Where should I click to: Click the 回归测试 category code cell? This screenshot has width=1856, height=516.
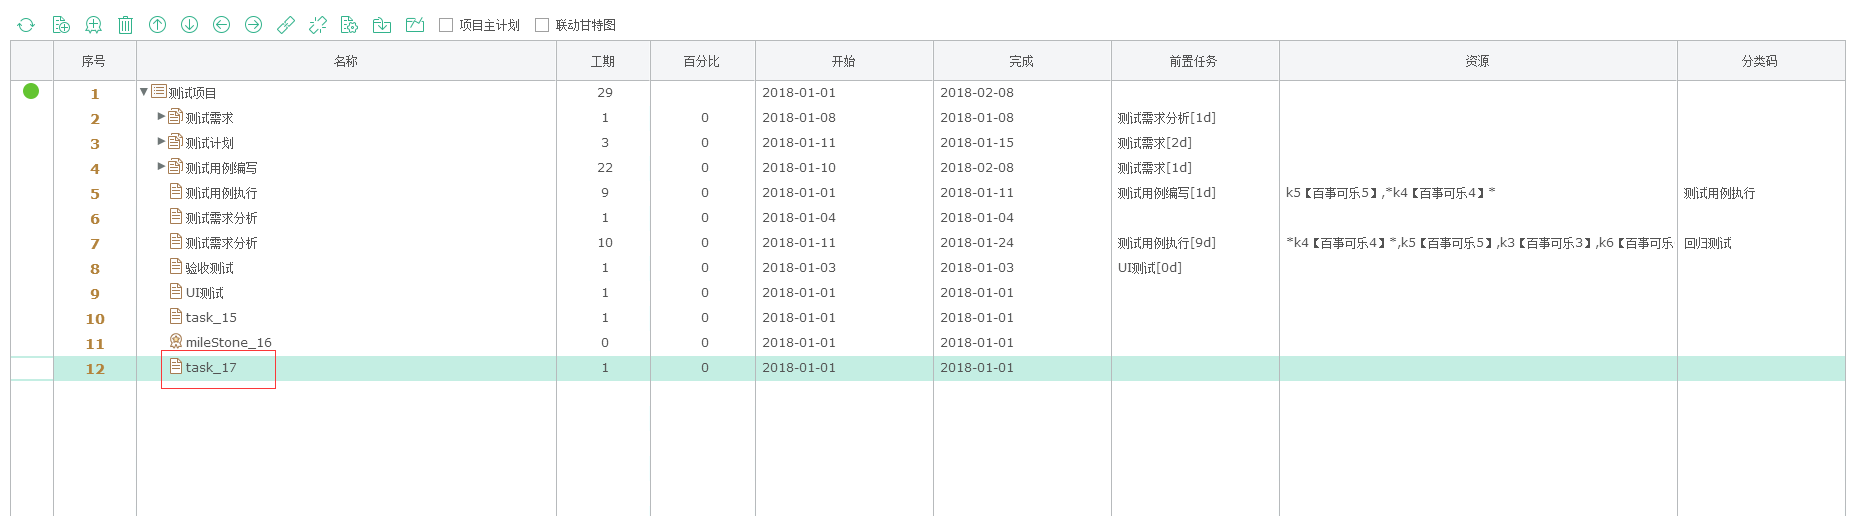1708,243
